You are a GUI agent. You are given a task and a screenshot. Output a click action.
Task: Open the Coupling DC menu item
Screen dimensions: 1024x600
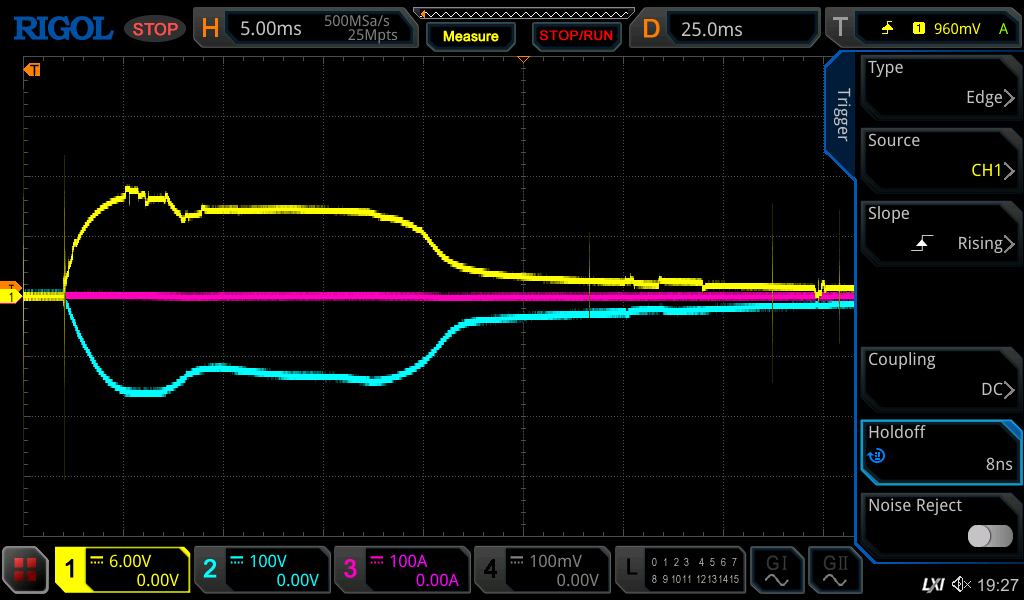(940, 375)
